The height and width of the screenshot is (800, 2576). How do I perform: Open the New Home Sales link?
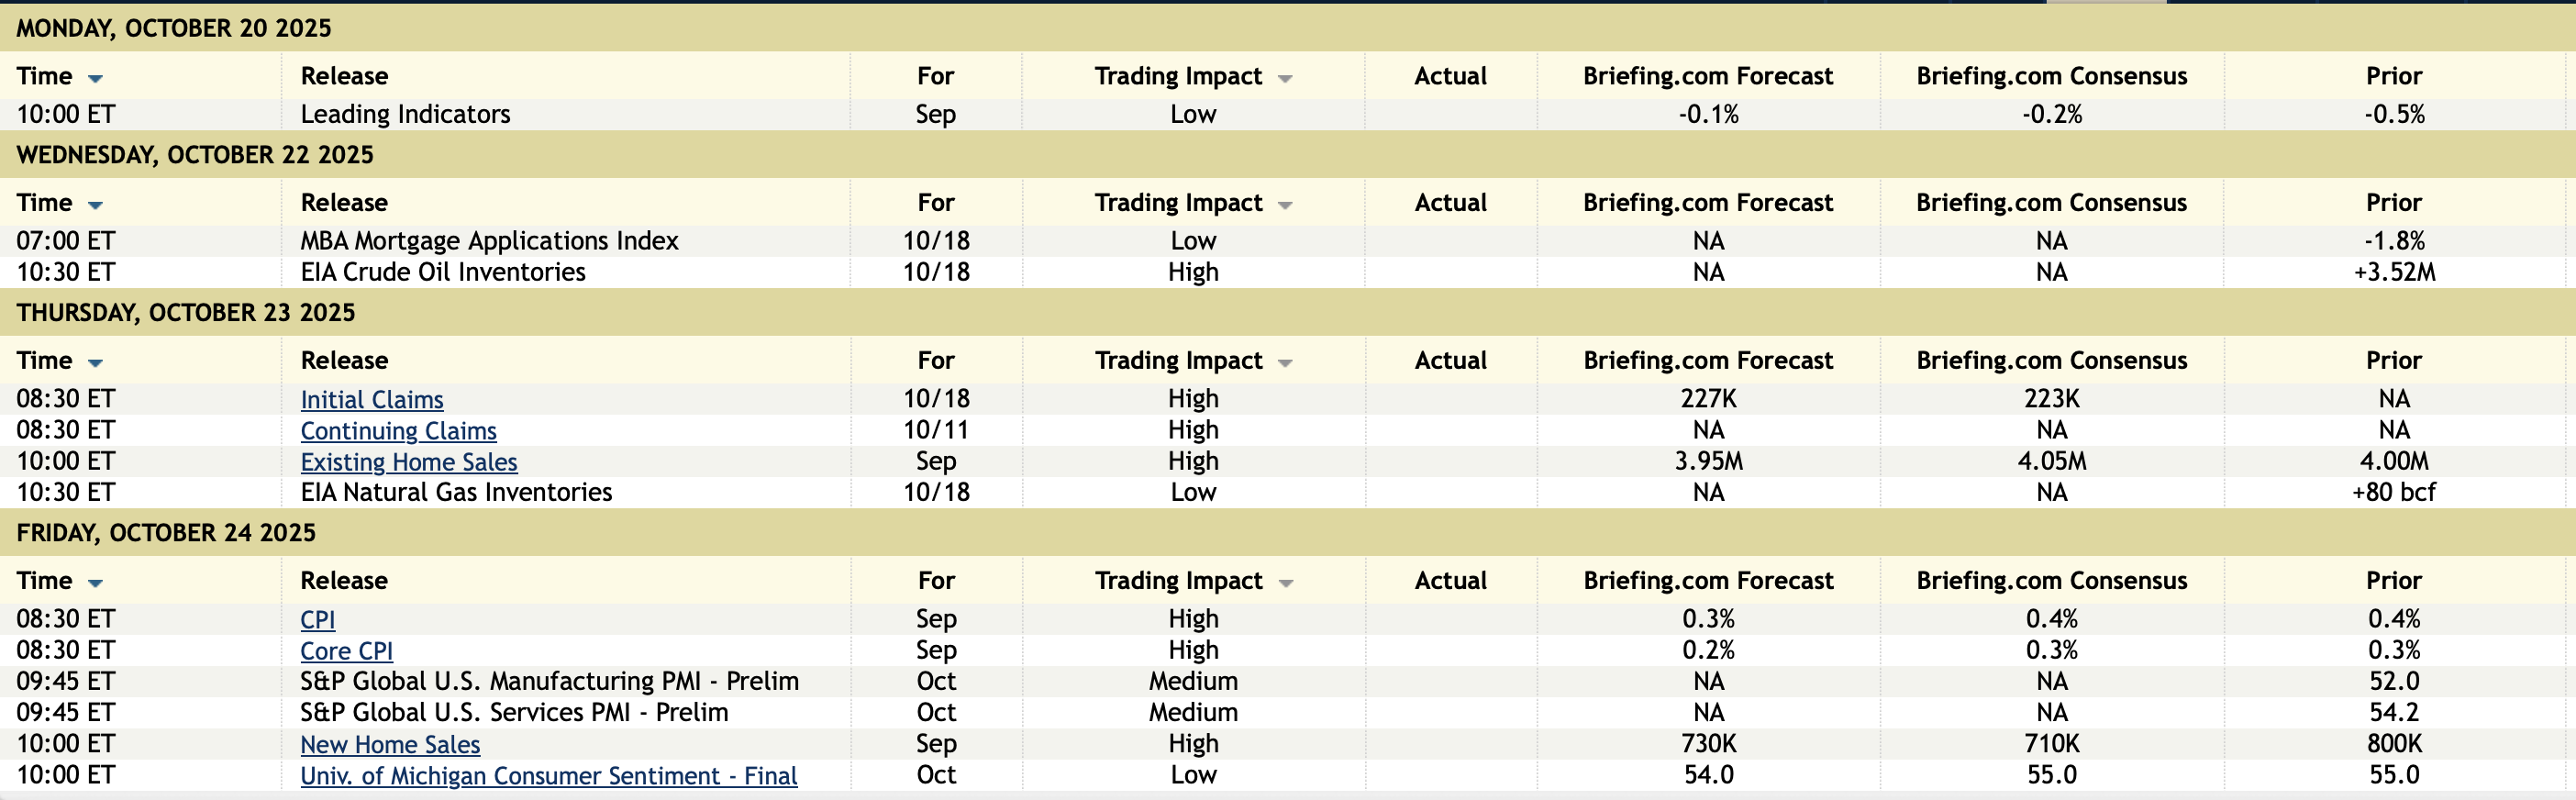390,745
